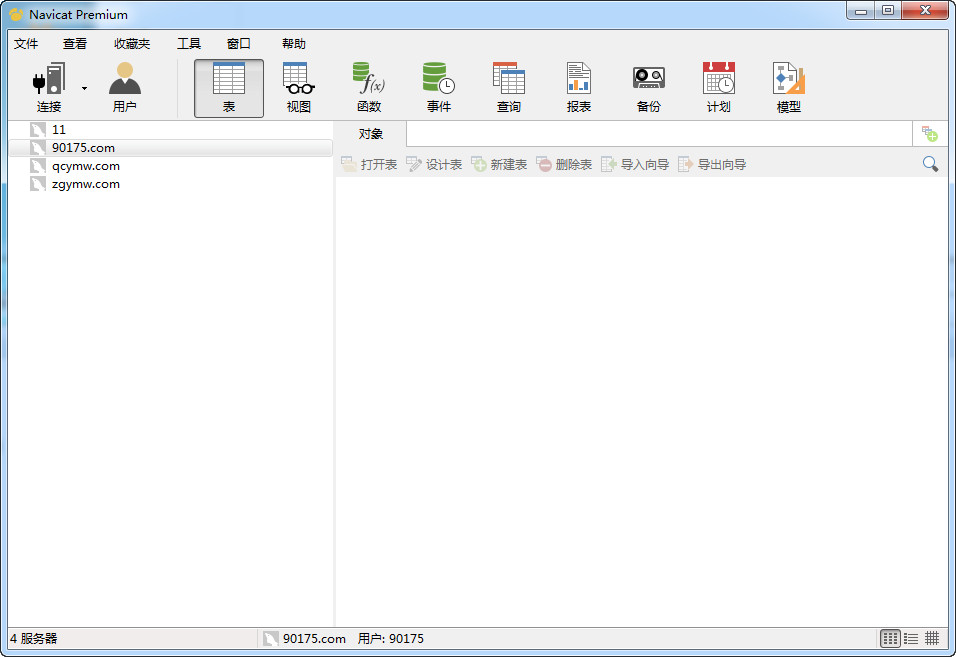Viewport: 956px width, 657px height.
Task: Open the 模型 (Model) designer
Action: [x=788, y=85]
